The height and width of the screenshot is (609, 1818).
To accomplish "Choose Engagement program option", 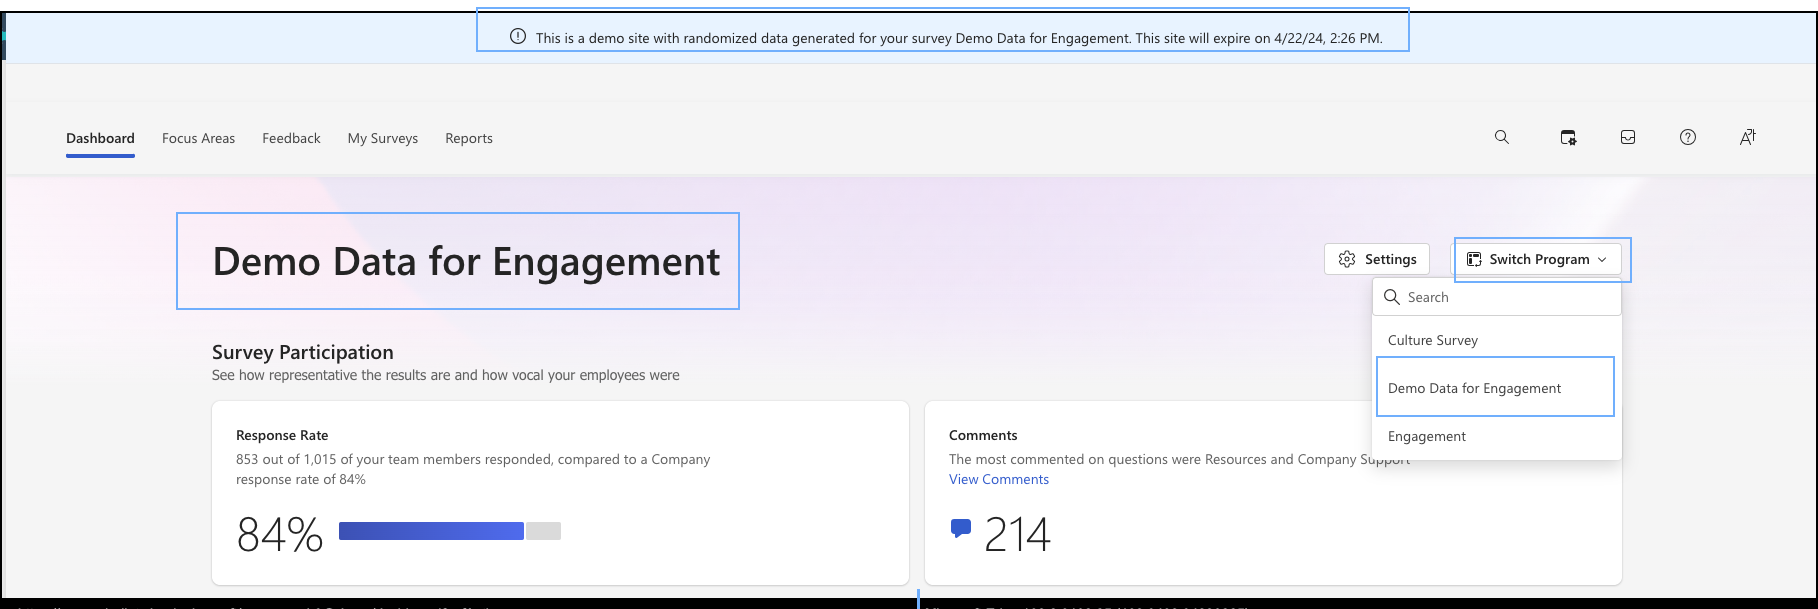I will (x=1427, y=436).
